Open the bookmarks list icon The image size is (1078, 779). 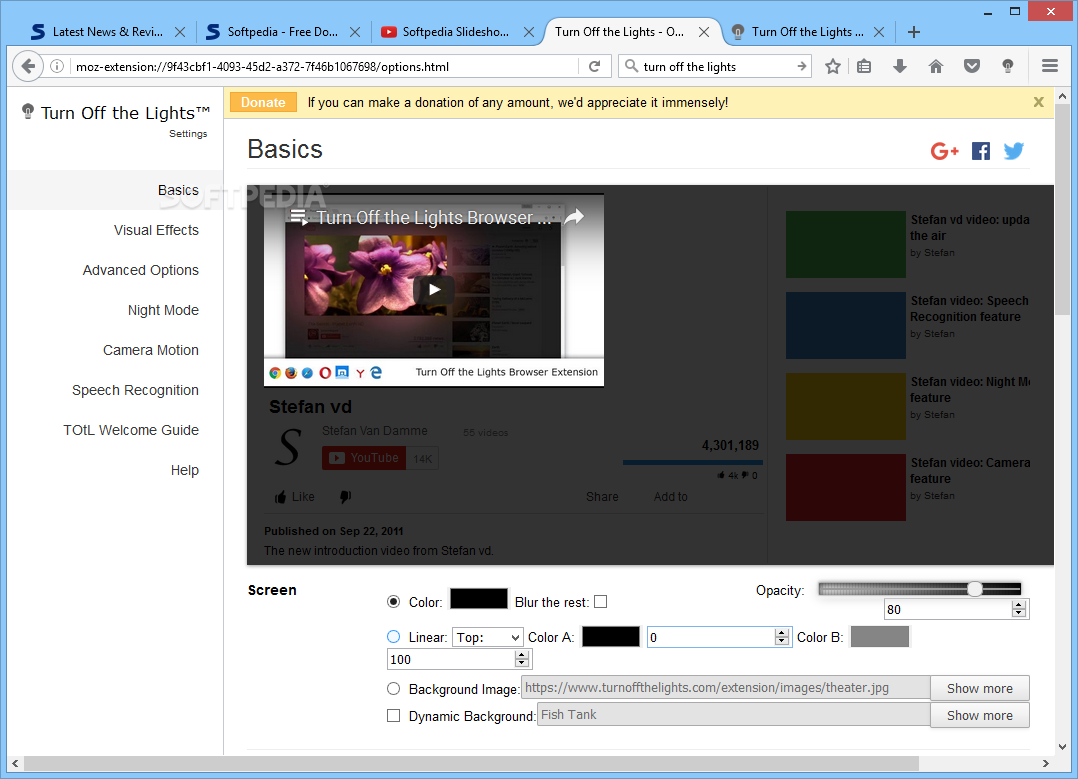click(864, 66)
